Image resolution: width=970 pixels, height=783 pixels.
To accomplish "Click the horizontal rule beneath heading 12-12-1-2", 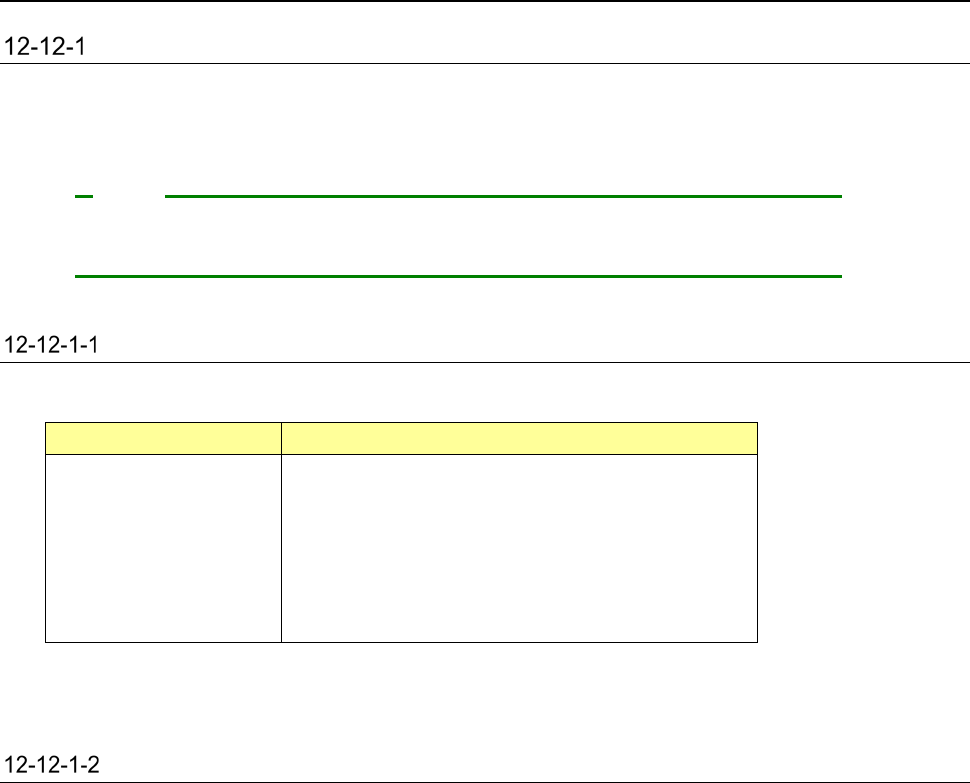I will pos(485,781).
